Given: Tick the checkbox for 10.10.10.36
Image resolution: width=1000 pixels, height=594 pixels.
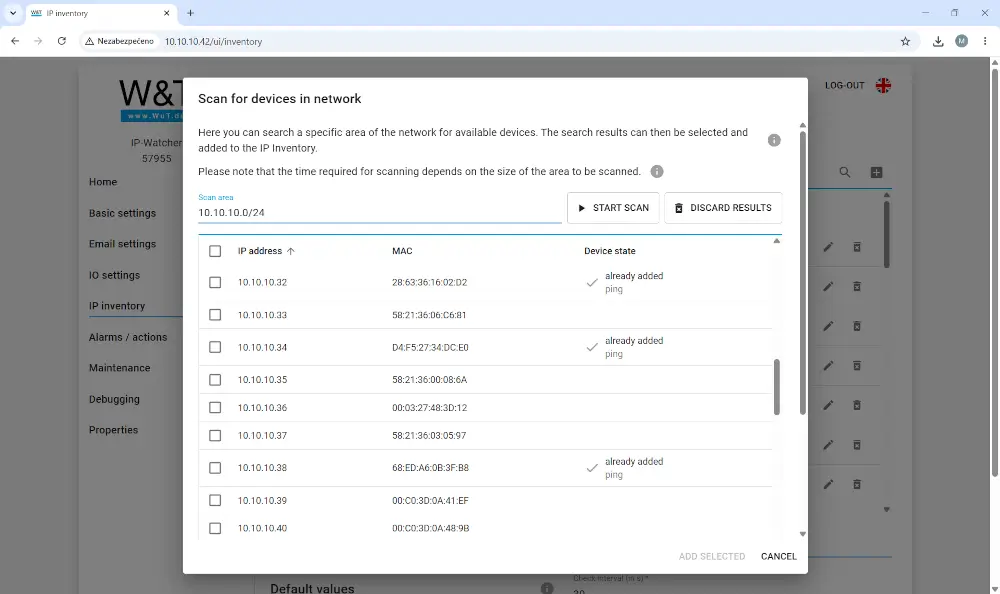Looking at the screenshot, I should point(215,408).
